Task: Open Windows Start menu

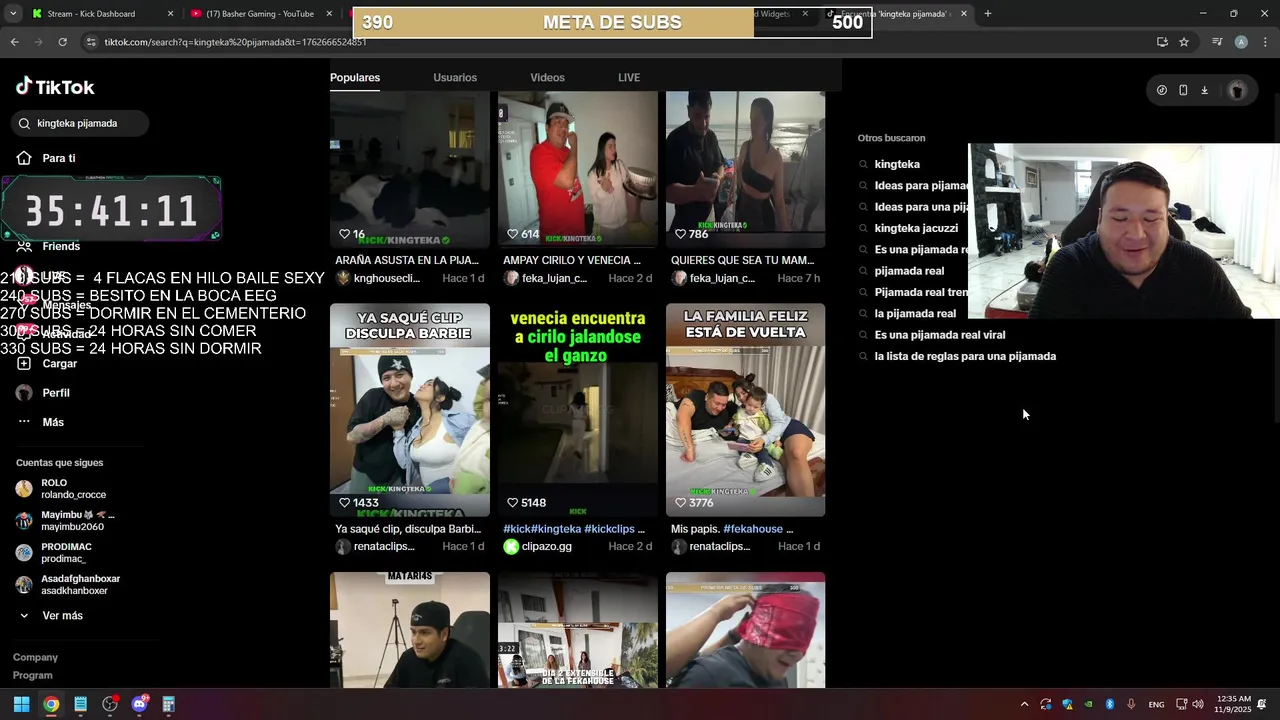Action: [21, 704]
